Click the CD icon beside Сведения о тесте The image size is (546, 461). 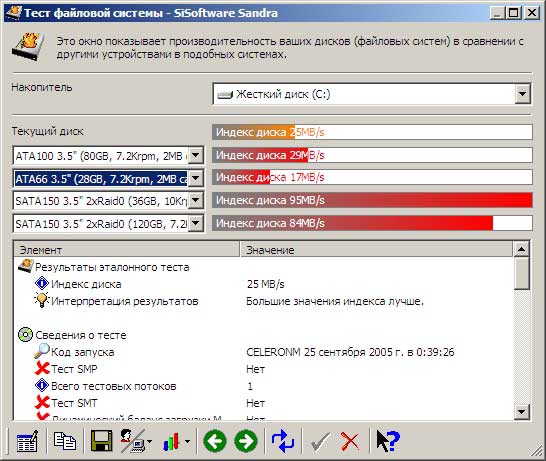tap(25, 335)
